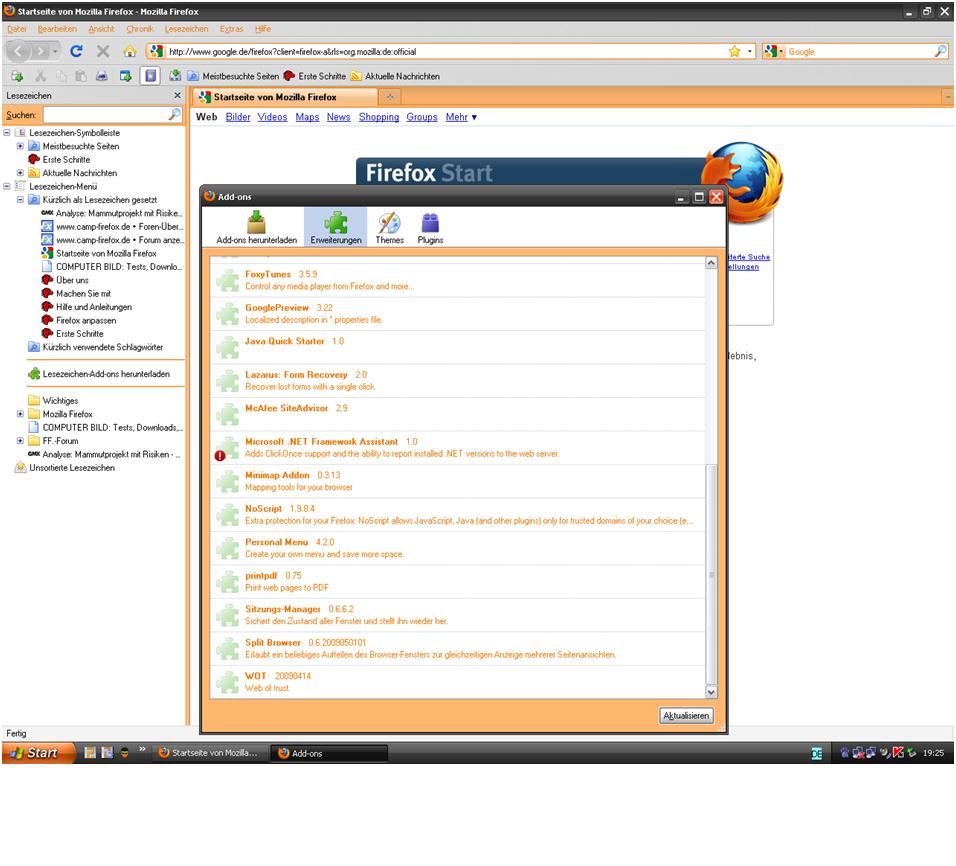Switch to Erweiterungen section in Add-ons
The height and width of the screenshot is (866, 956).
pos(336,227)
